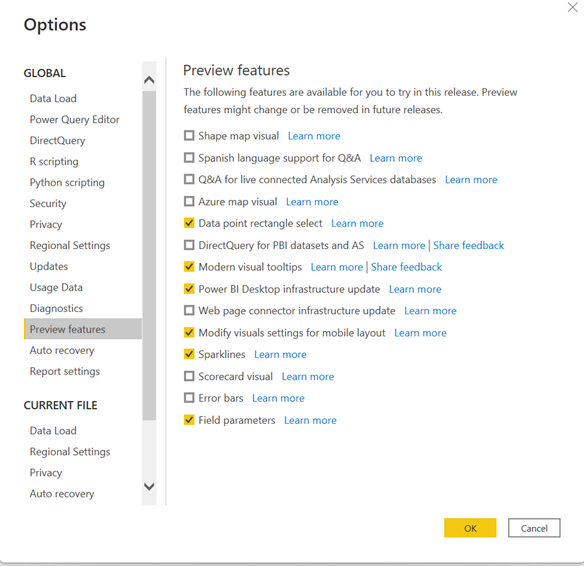Uncheck Data point rectangle select
The width and height of the screenshot is (584, 566).
[x=189, y=223]
